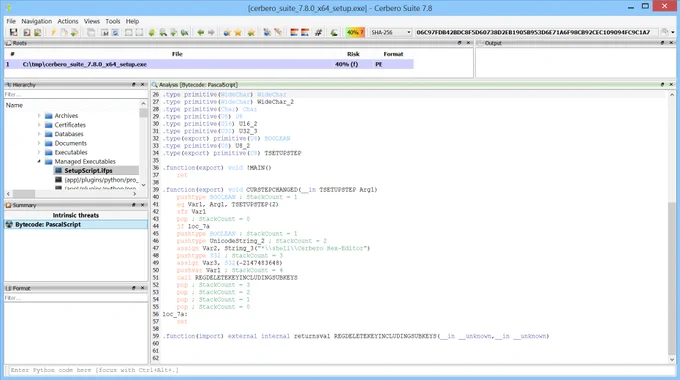Float the Hierarchy panel with its undock icon
The image size is (680, 380).
click(134, 85)
